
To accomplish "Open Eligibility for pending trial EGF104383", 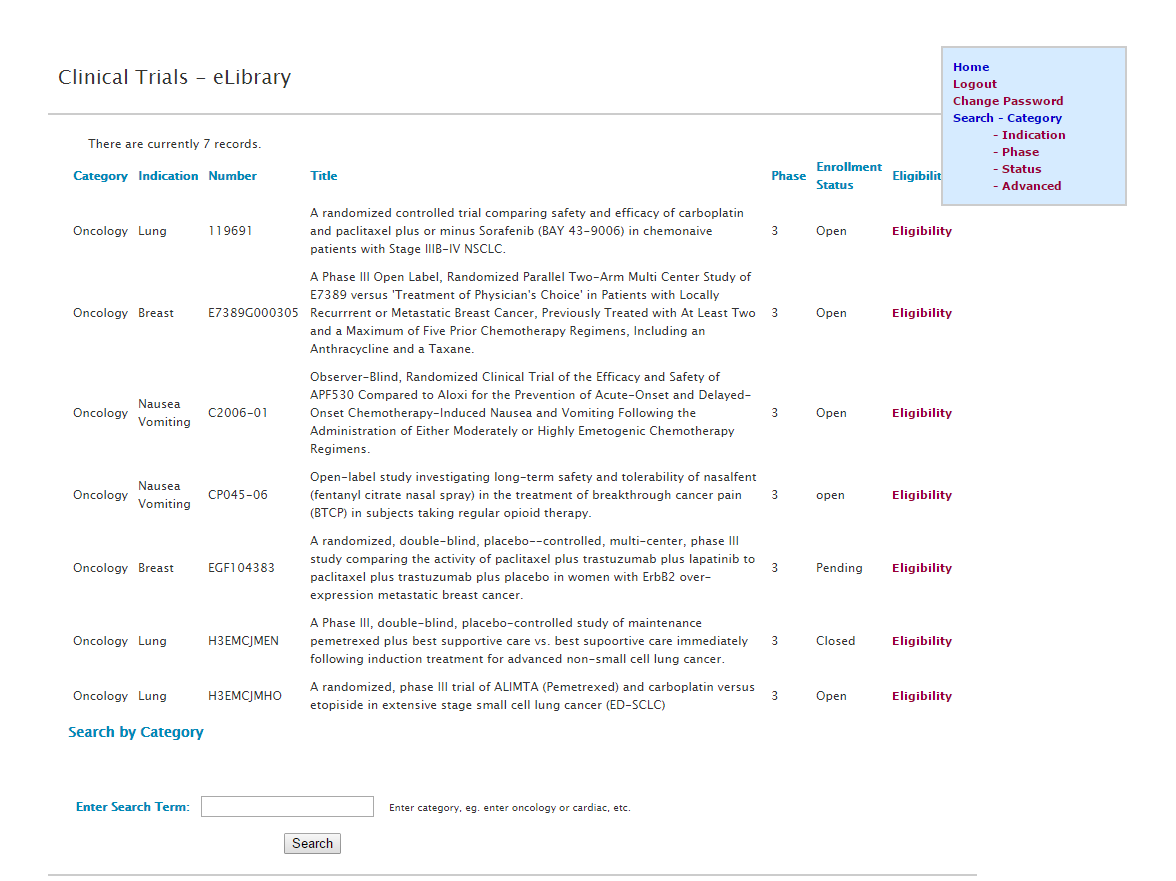I will 921,568.
